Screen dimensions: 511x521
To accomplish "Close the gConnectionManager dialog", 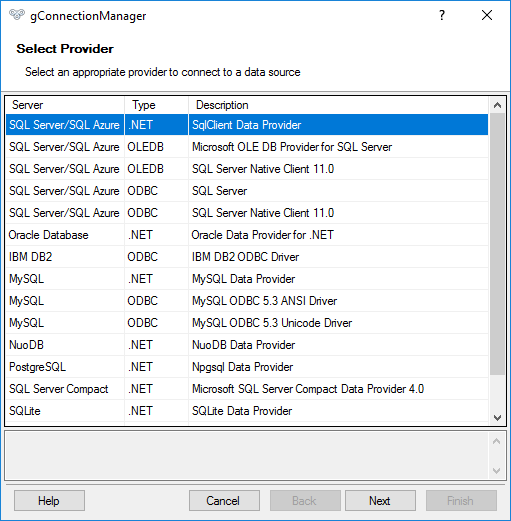I will tap(487, 15).
